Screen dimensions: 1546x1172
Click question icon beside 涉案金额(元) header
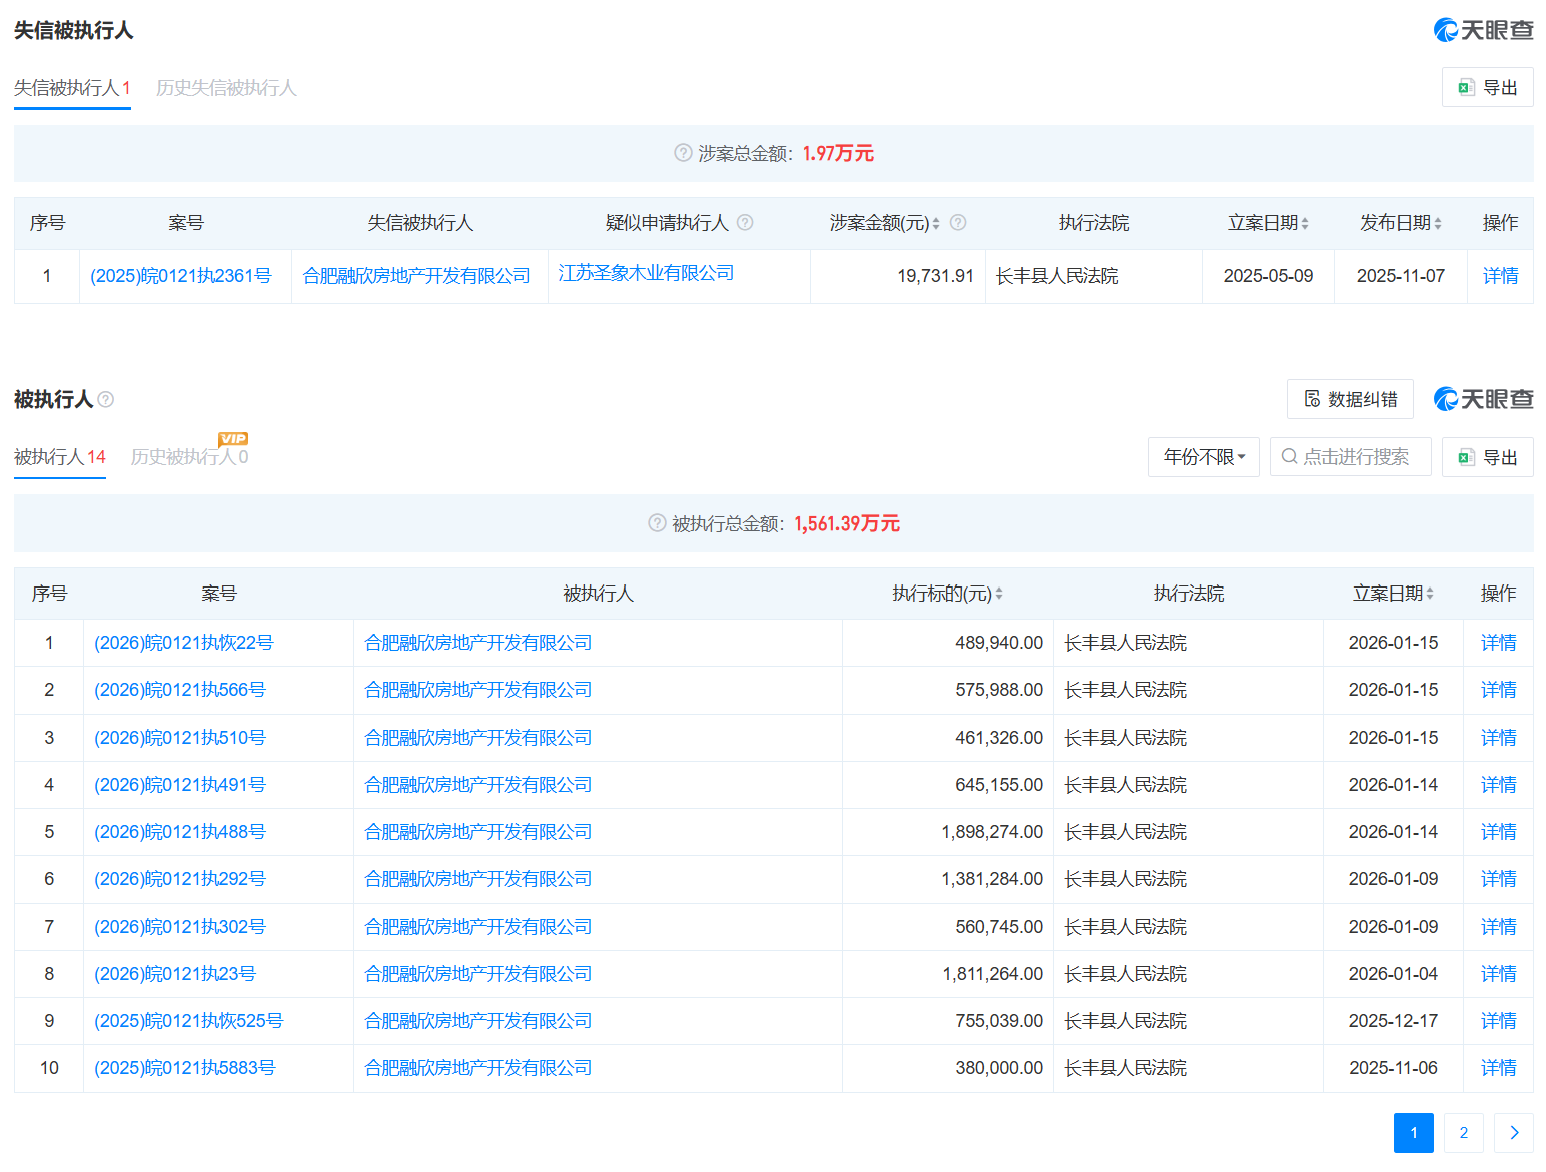tap(957, 223)
